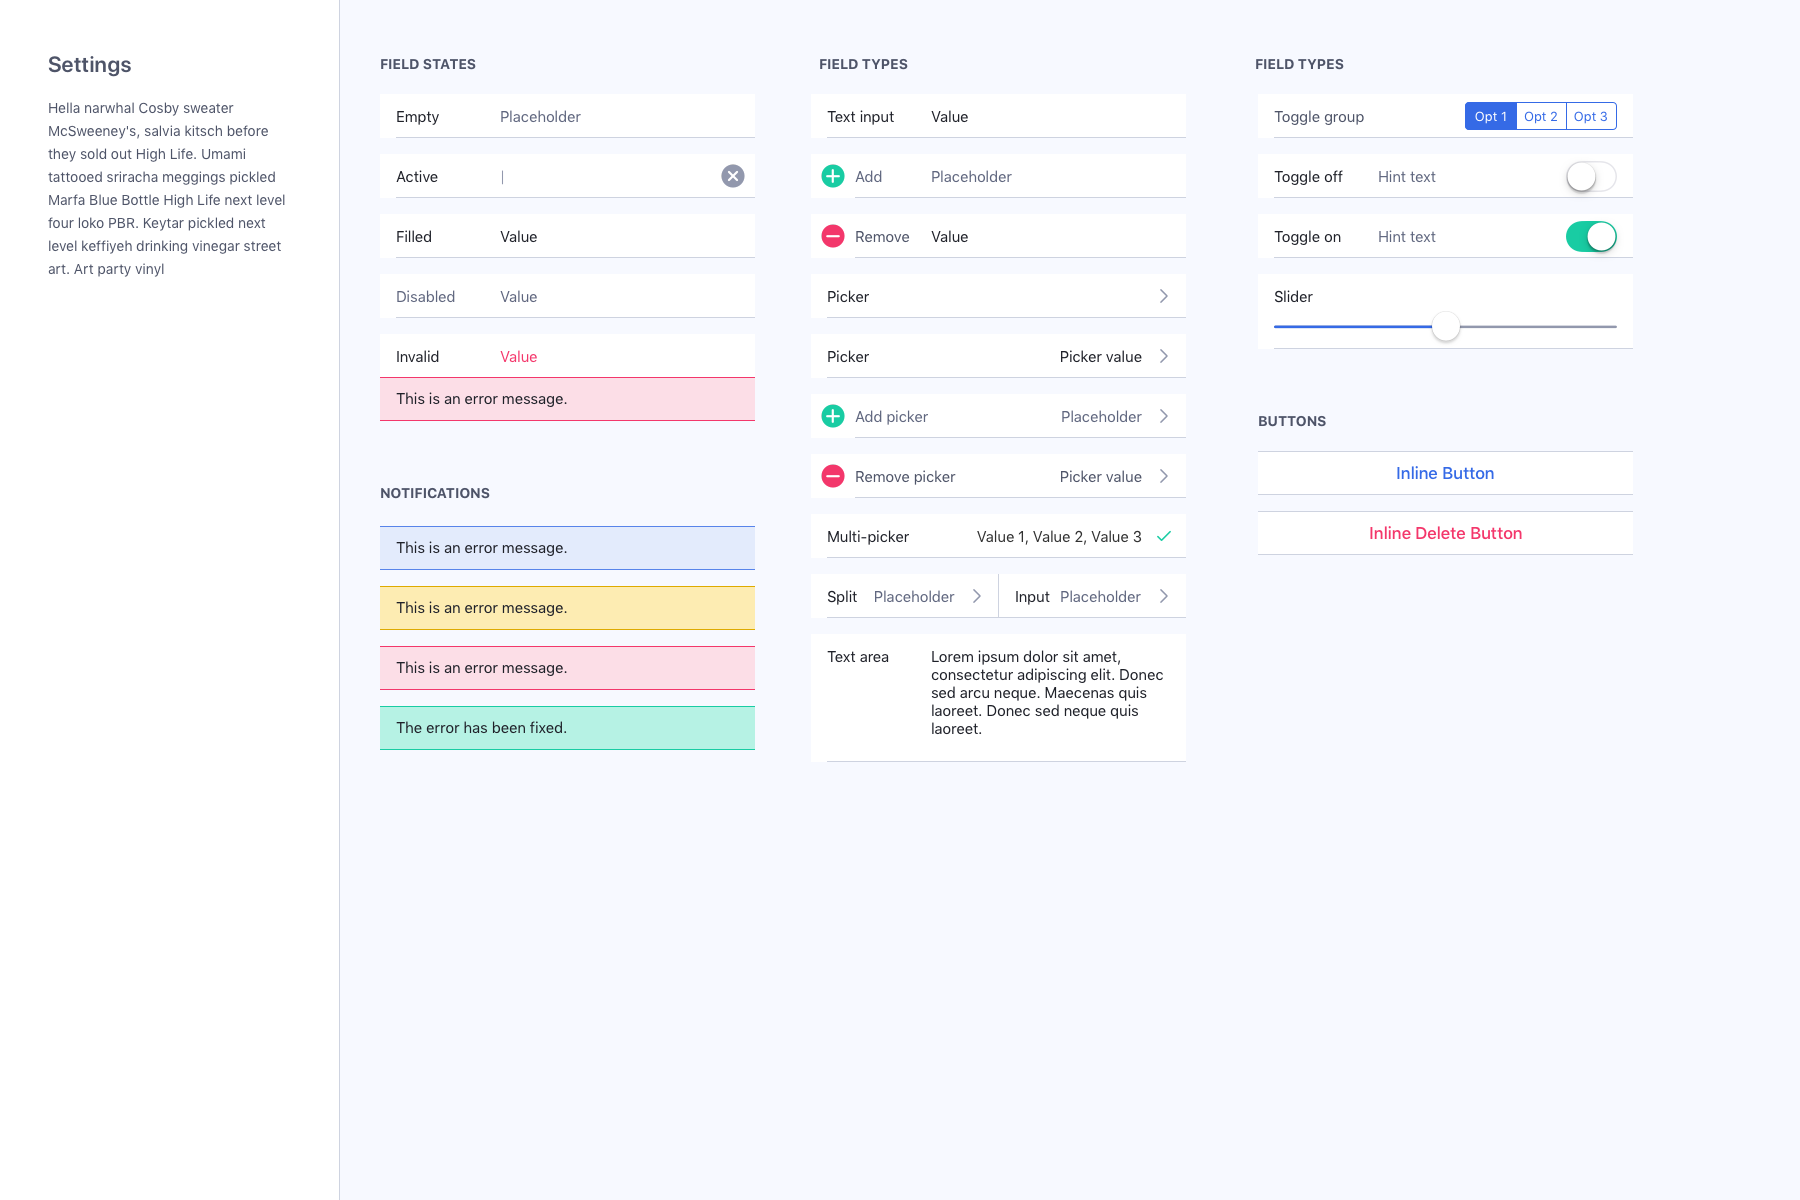Open the empty Picker row chevron
Image resolution: width=1800 pixels, height=1200 pixels.
coord(1164,296)
